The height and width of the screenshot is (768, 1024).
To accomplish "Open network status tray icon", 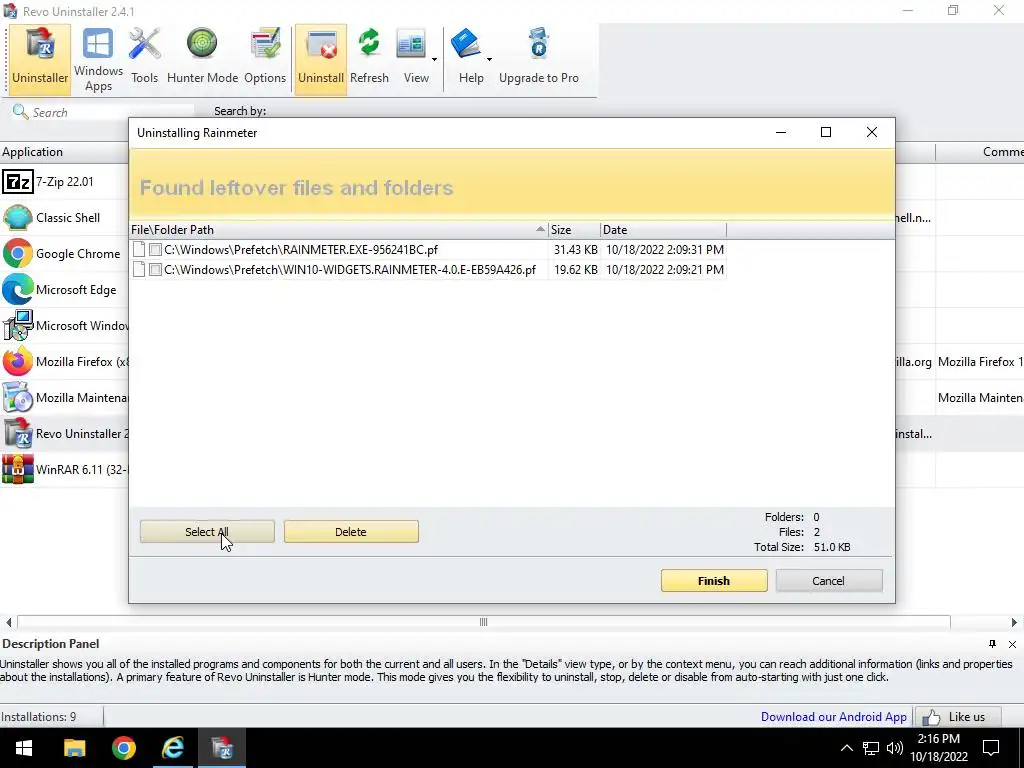I will [x=871, y=748].
